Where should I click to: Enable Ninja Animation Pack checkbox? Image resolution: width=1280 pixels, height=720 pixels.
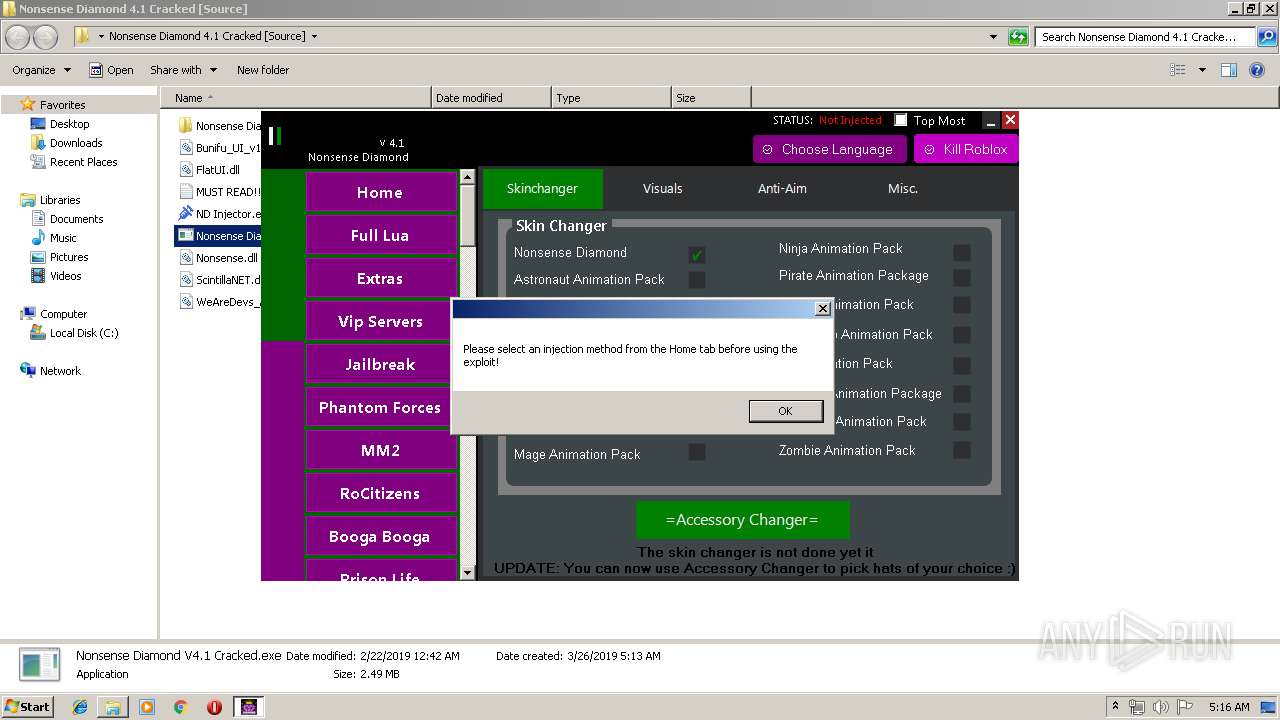tap(962, 252)
